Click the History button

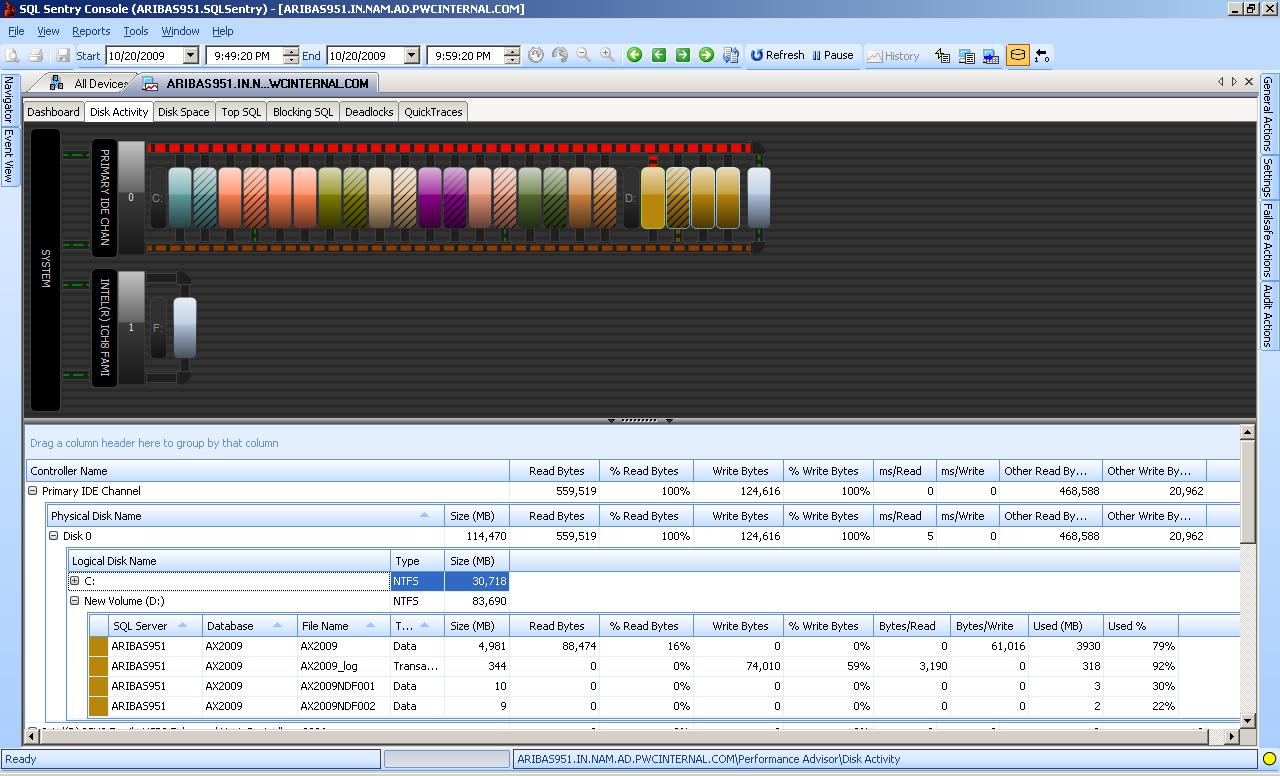(893, 56)
